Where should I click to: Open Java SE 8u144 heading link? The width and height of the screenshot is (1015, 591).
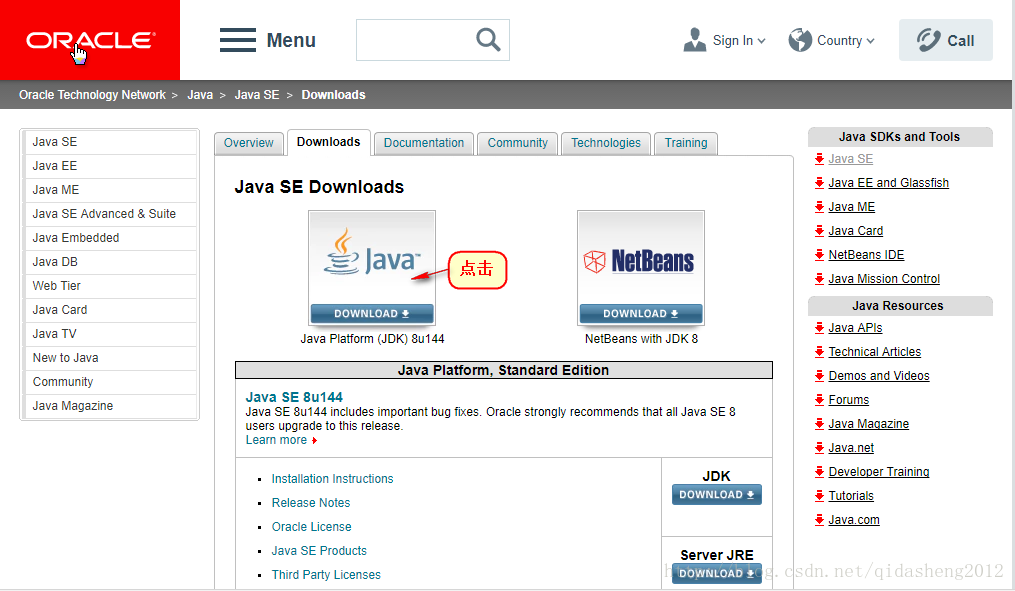point(294,397)
